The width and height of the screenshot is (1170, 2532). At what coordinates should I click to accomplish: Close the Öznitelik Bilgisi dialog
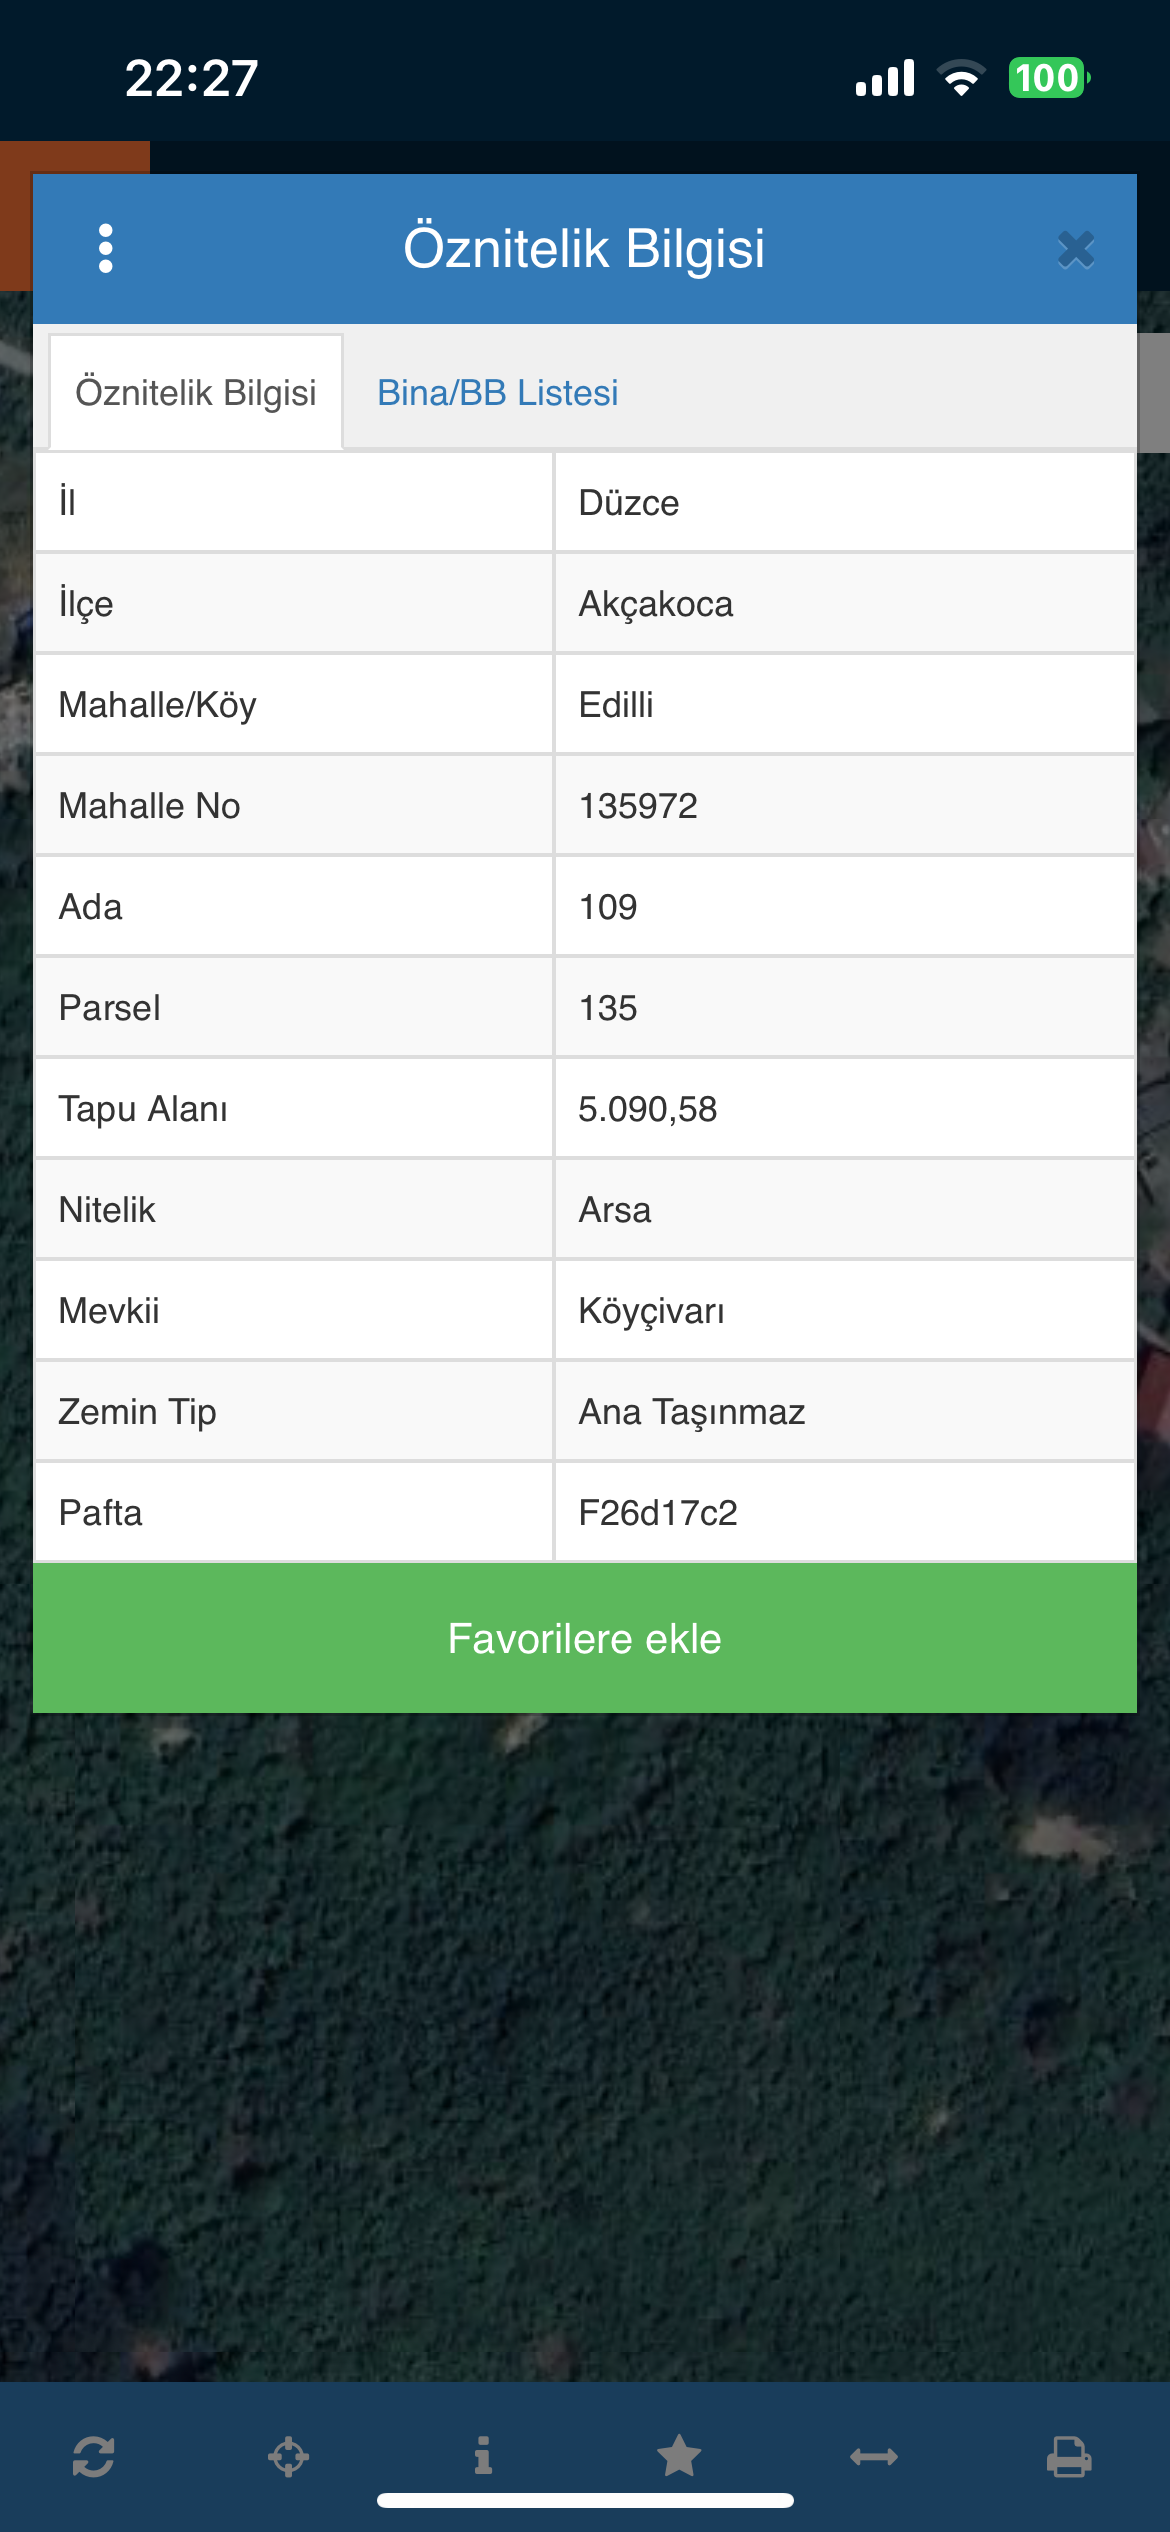(1075, 250)
